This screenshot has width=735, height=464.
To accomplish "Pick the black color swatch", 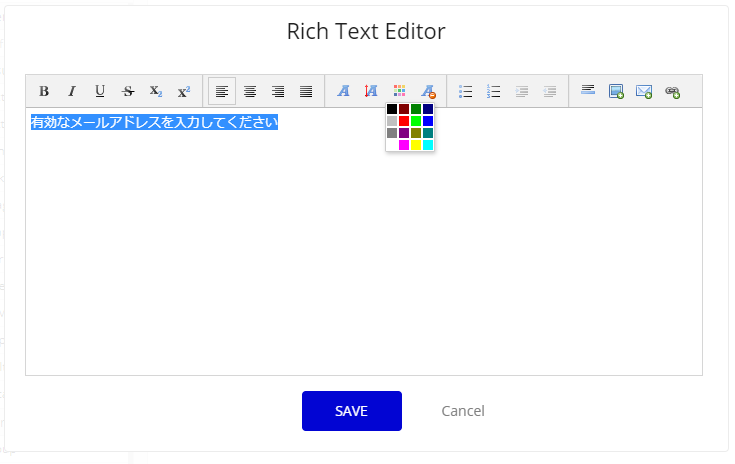I will 392,109.
